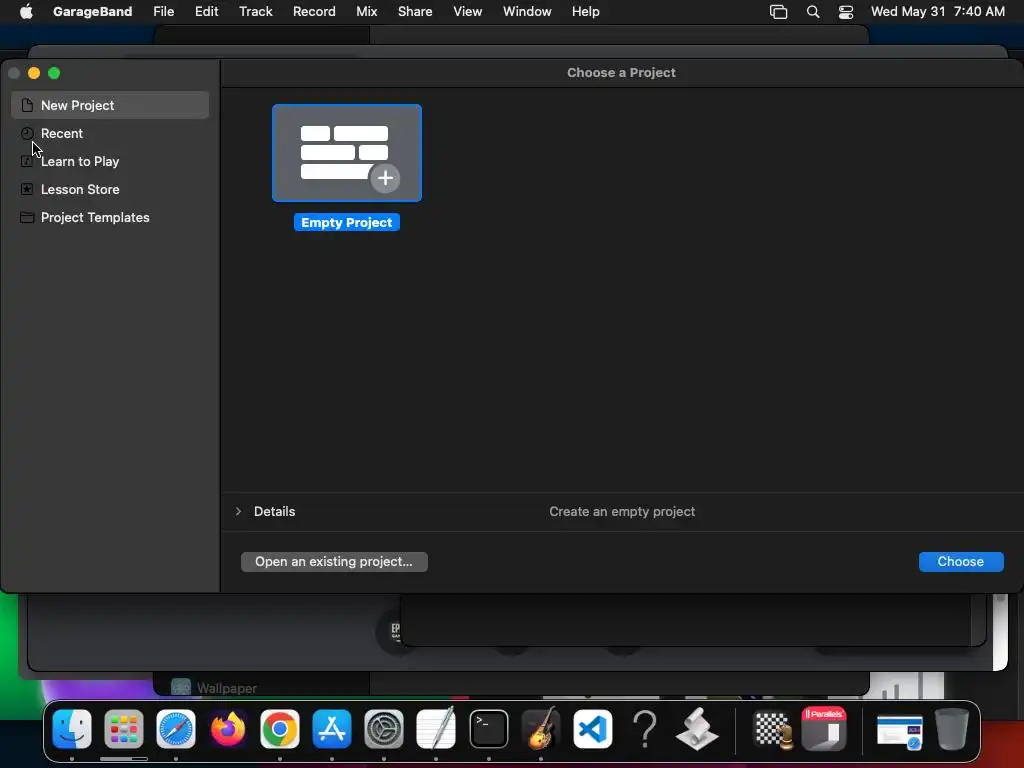This screenshot has height=768, width=1024.
Task: Click the GarageBand guitar Dock icon
Action: 541,728
